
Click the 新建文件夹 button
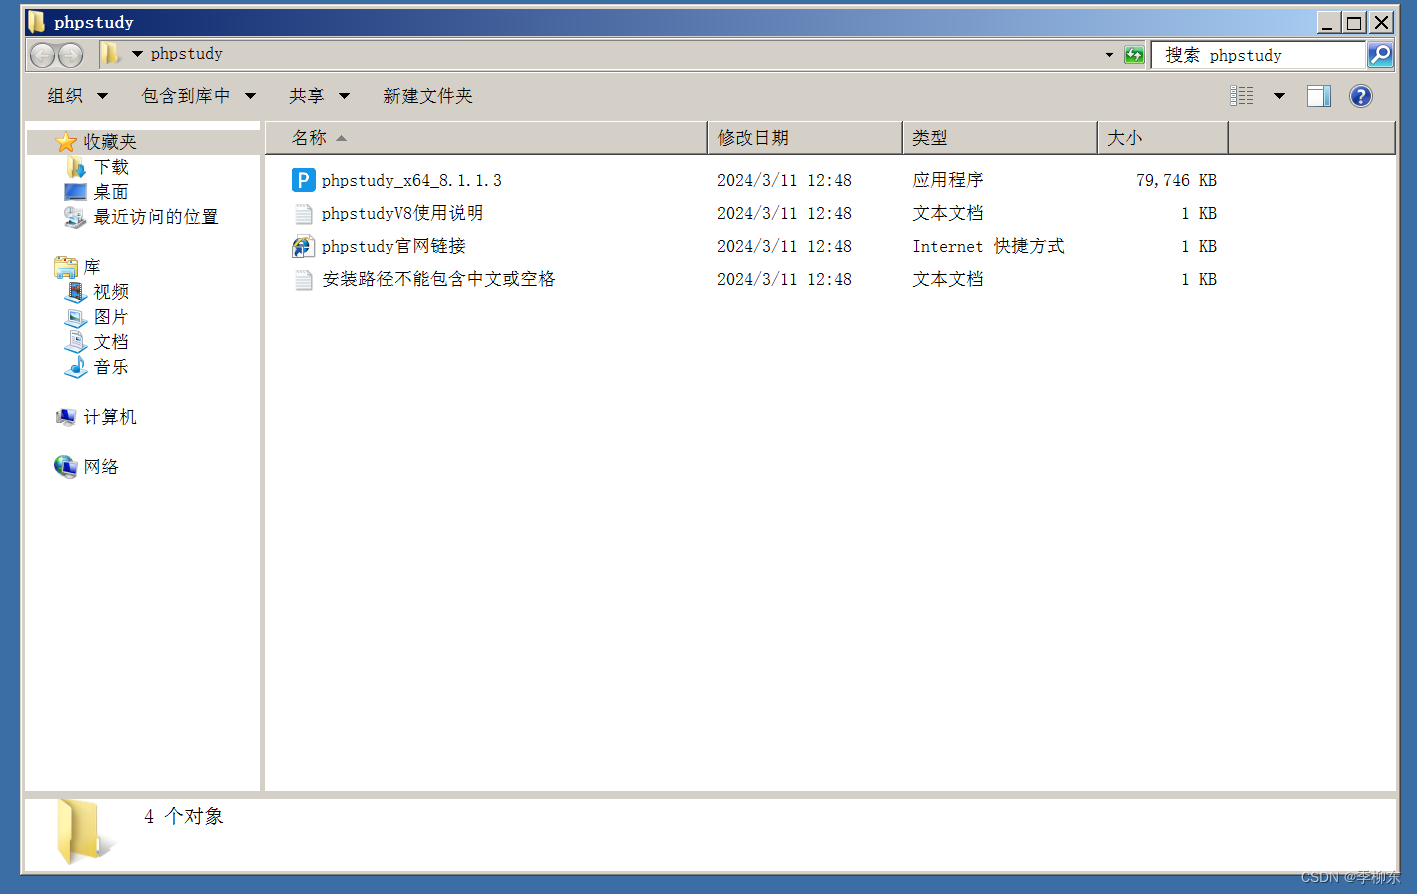click(x=428, y=96)
